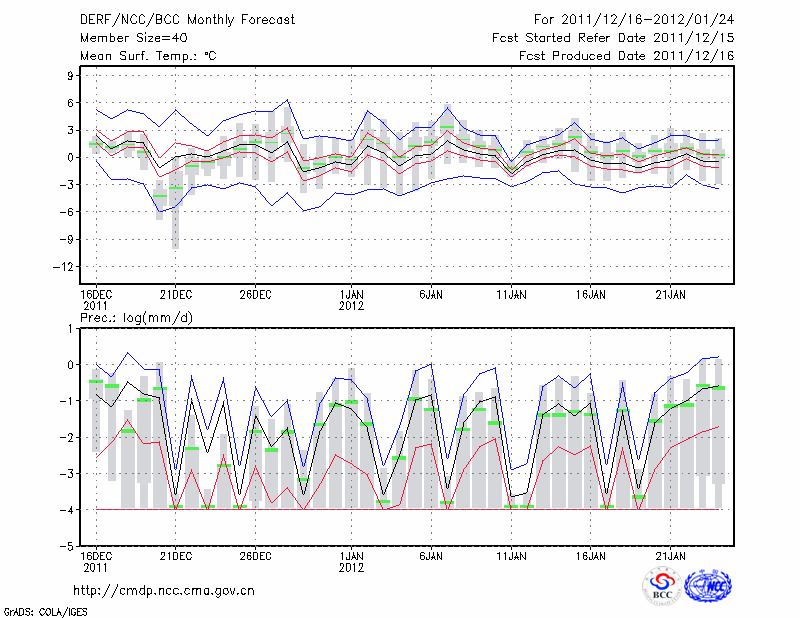This screenshot has width=800, height=618.
Task: Click 6JAN on precipitation chart axis
Action: [431, 555]
